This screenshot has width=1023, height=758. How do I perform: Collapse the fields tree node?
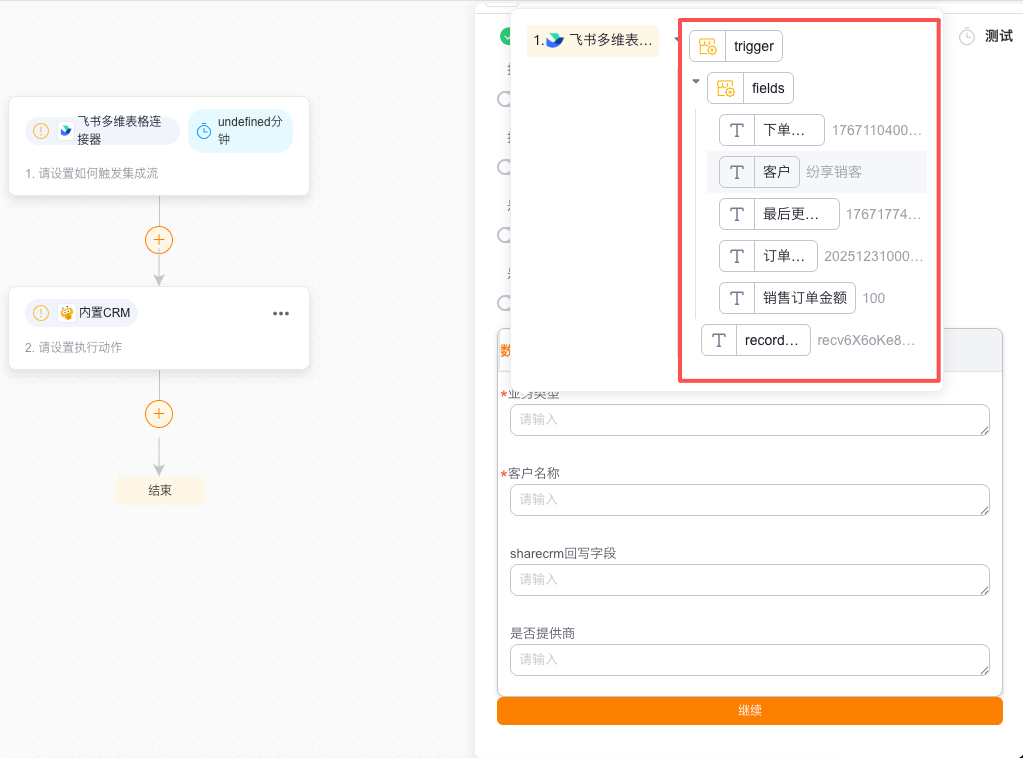696,82
